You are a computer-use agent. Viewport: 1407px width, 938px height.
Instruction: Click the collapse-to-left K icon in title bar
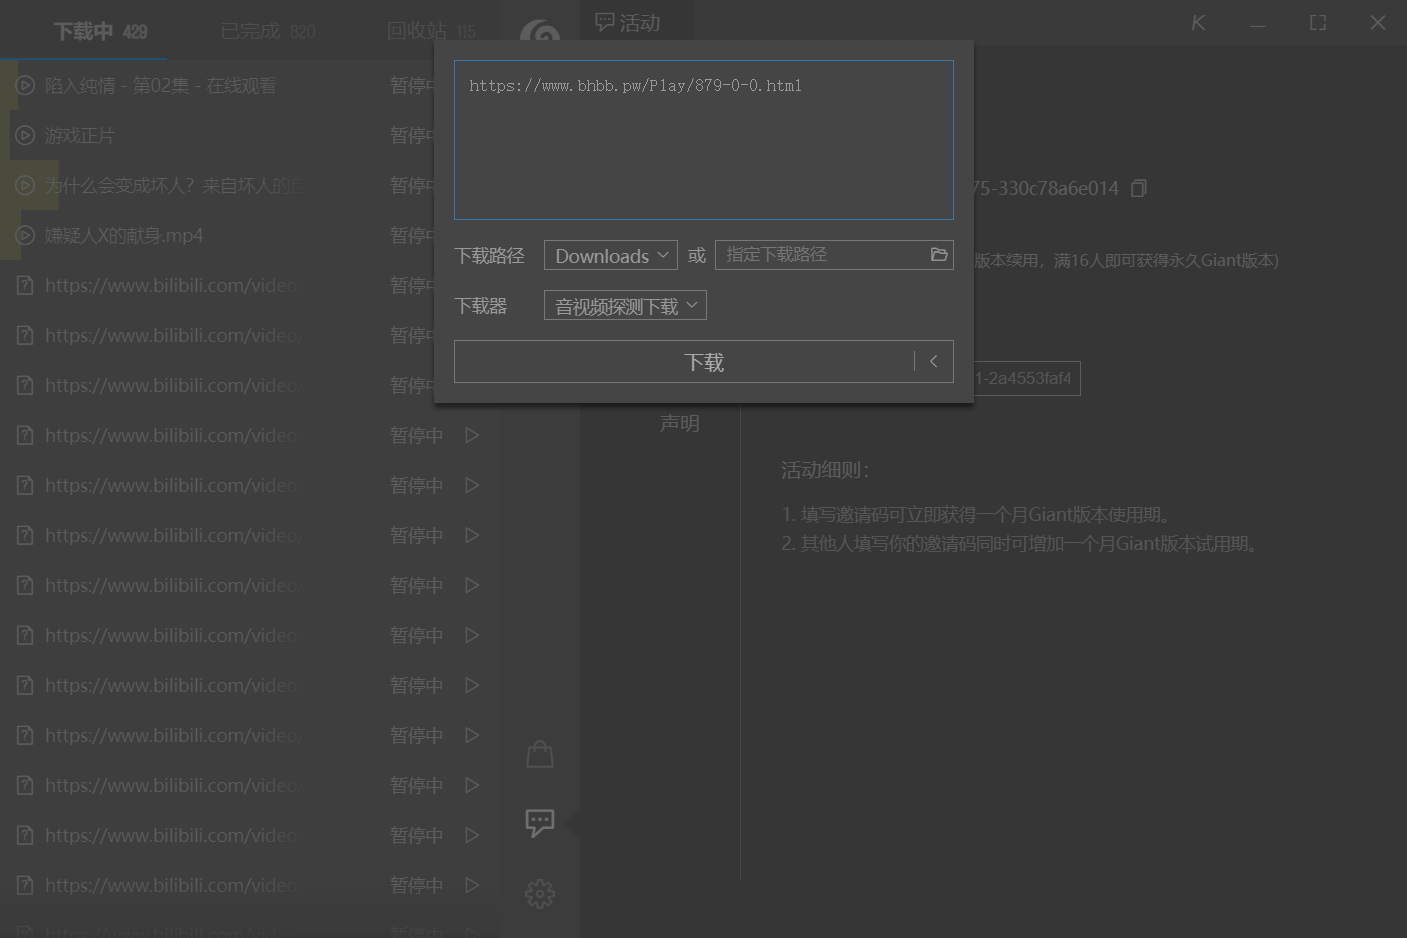[1198, 22]
